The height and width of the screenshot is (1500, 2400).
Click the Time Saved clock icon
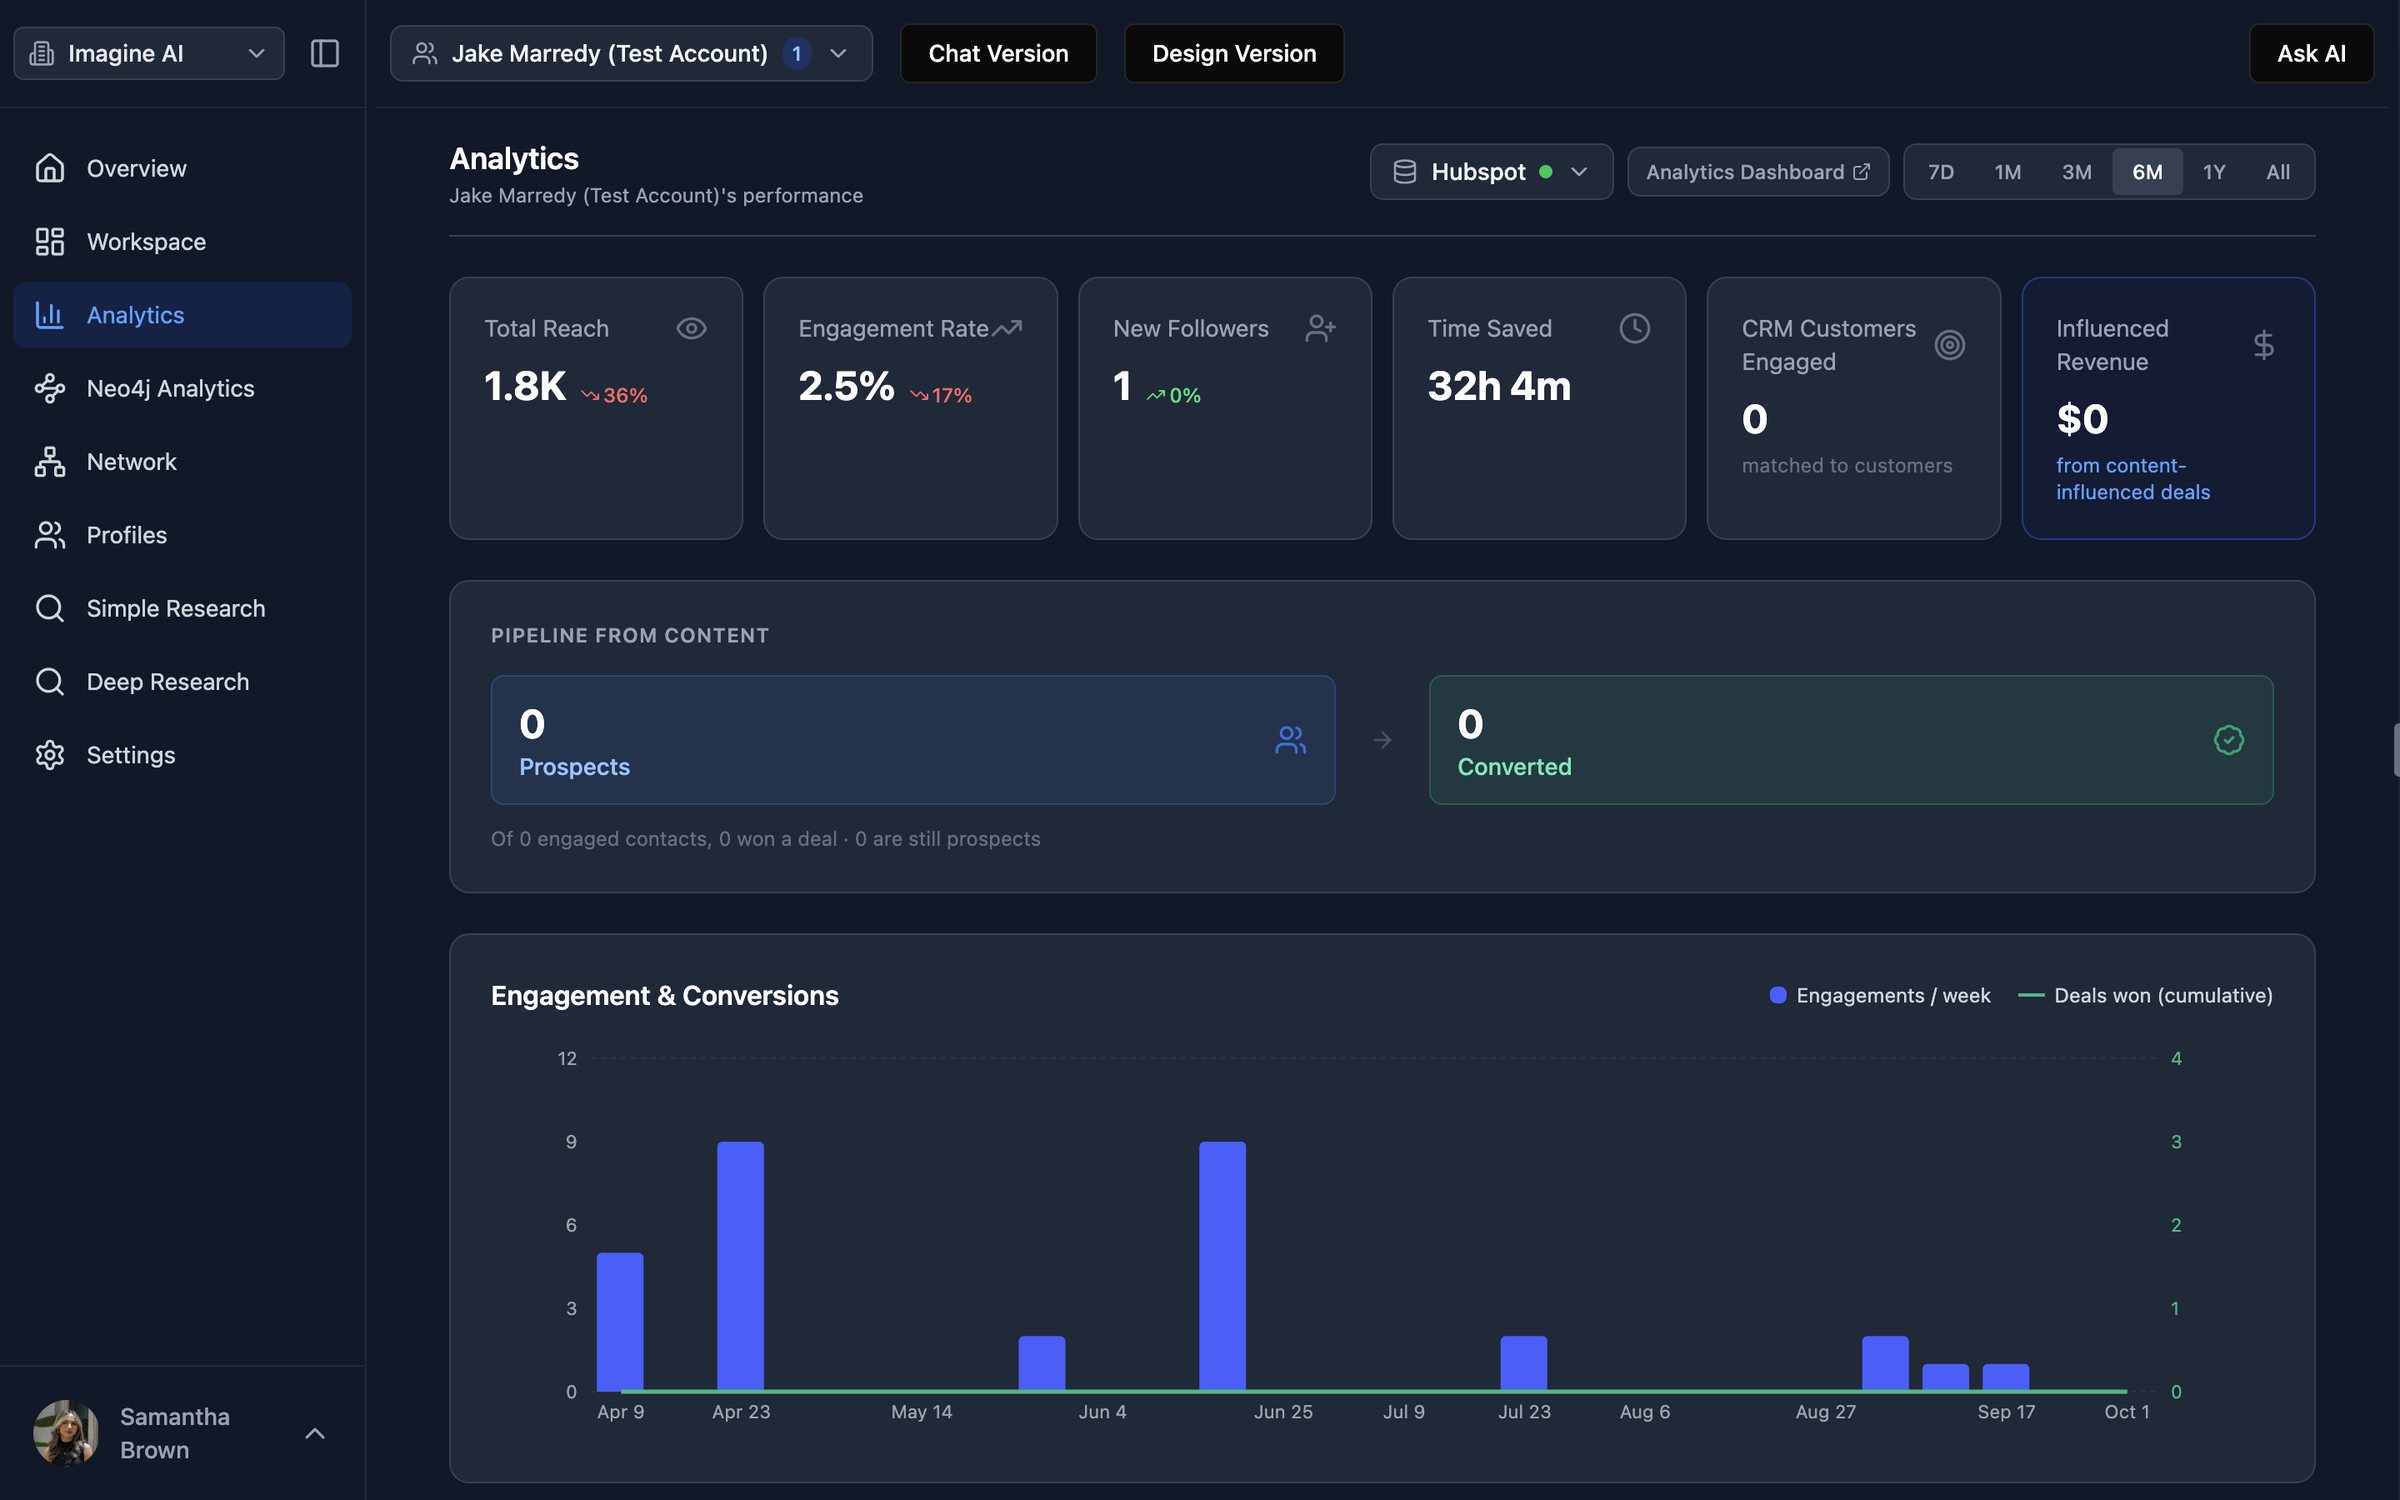point(1634,328)
